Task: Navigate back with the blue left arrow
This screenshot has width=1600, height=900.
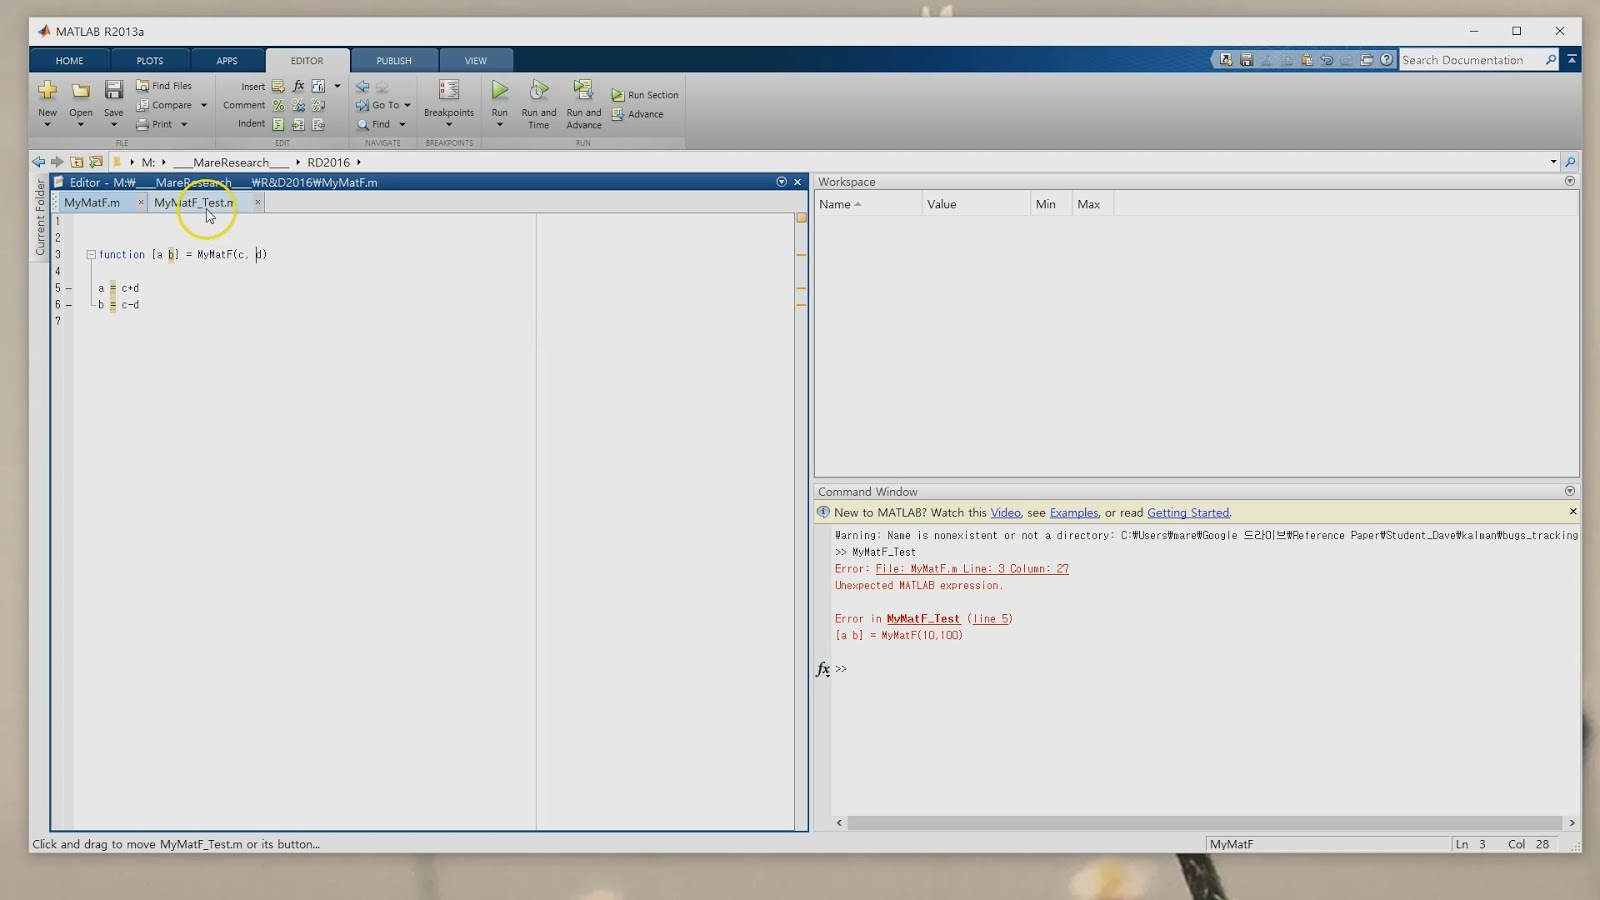Action: 362,86
